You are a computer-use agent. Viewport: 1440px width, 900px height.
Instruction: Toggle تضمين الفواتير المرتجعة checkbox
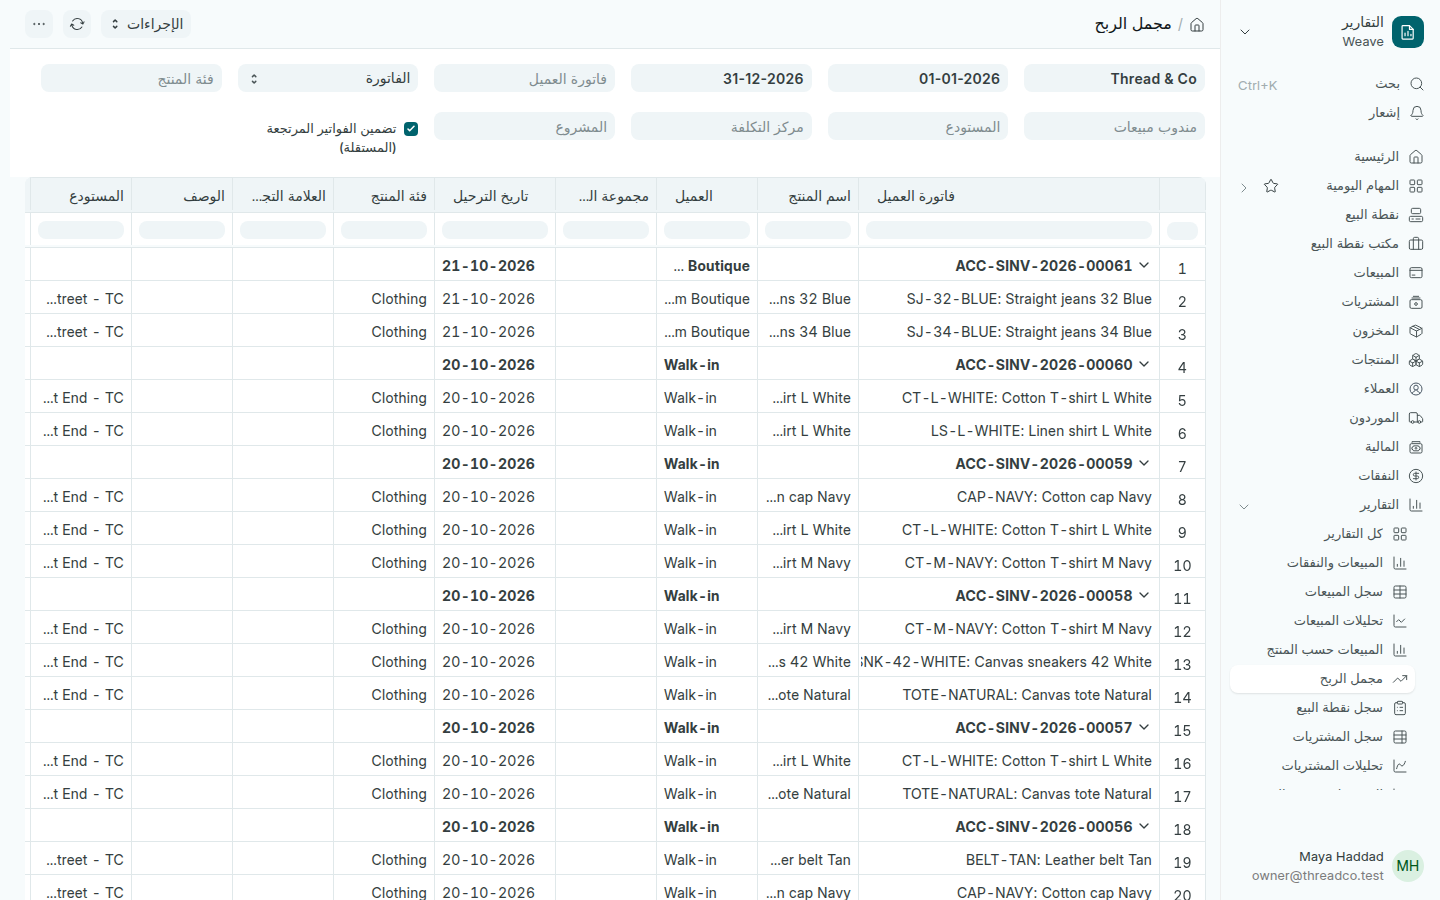[x=411, y=129]
